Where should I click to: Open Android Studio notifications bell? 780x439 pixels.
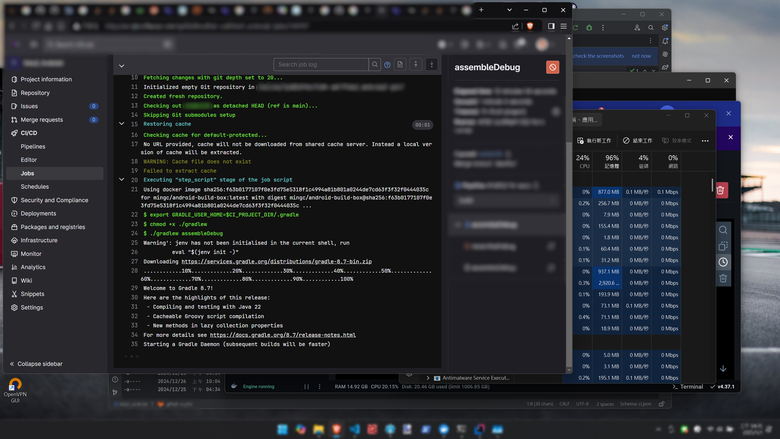[x=665, y=41]
